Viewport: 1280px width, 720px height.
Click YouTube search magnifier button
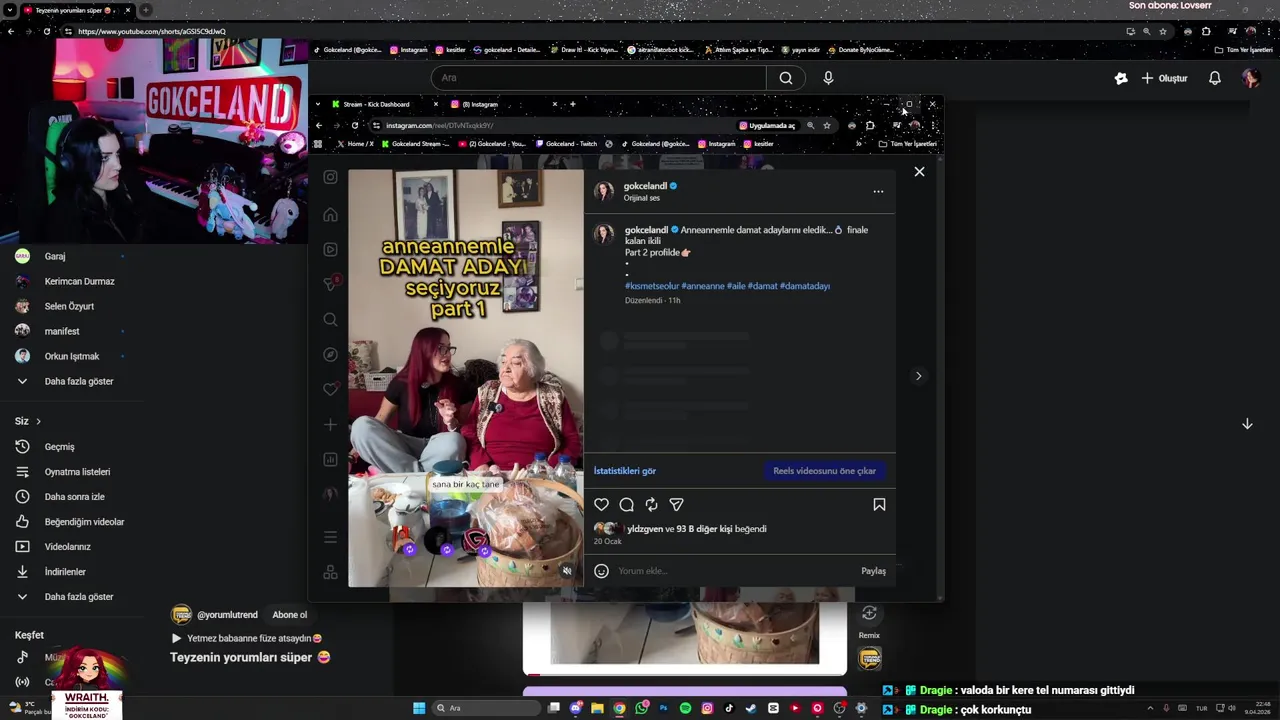click(786, 78)
